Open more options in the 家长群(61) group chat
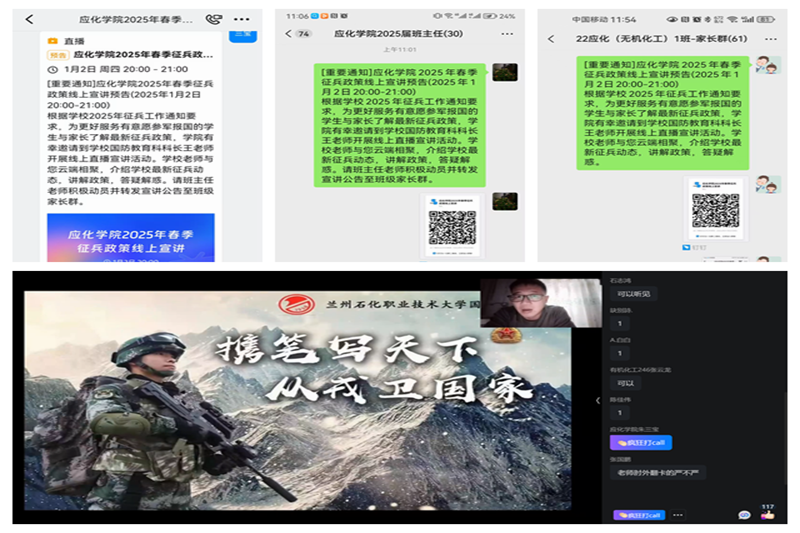 pyautogui.click(x=770, y=38)
